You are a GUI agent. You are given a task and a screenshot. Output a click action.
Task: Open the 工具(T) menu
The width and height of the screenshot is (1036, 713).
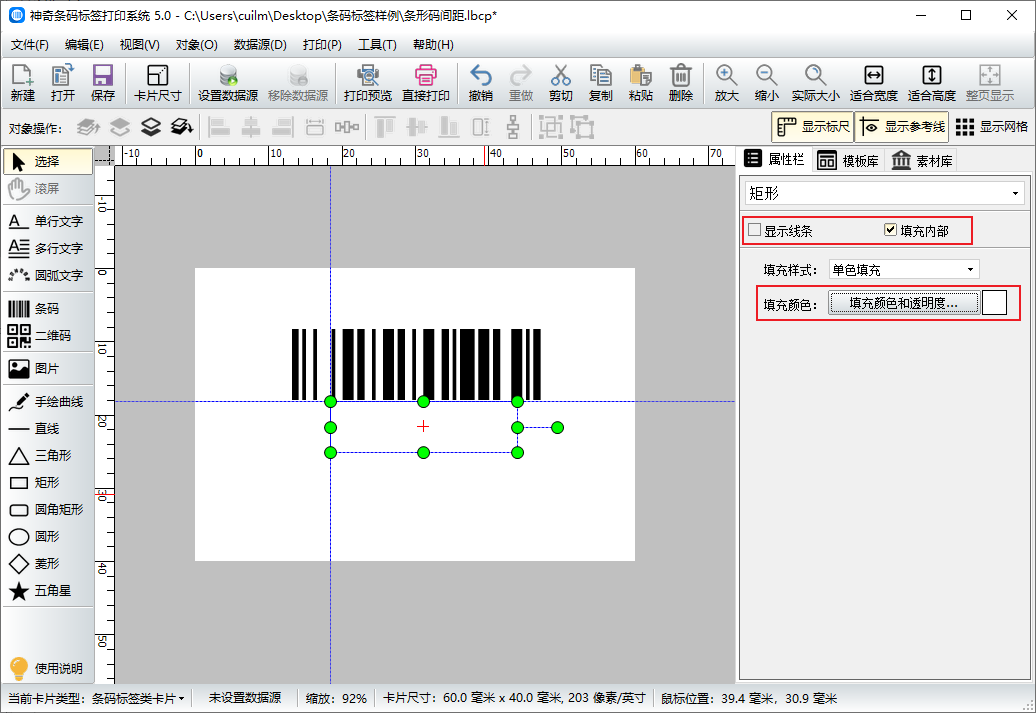[x=377, y=45]
